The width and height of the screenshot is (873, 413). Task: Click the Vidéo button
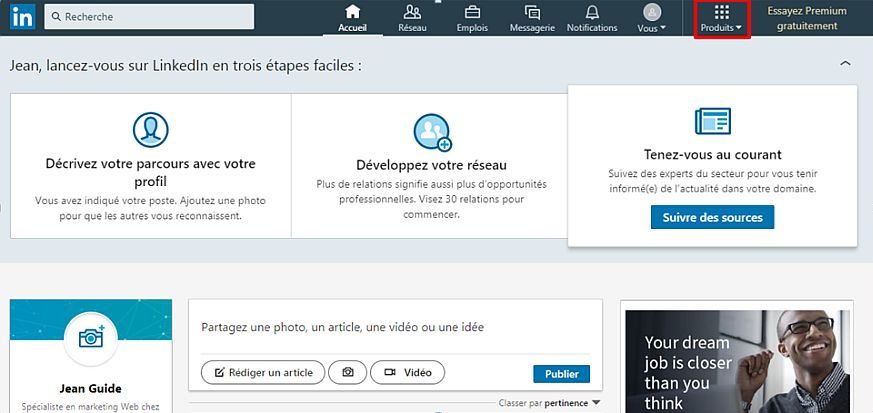click(408, 372)
